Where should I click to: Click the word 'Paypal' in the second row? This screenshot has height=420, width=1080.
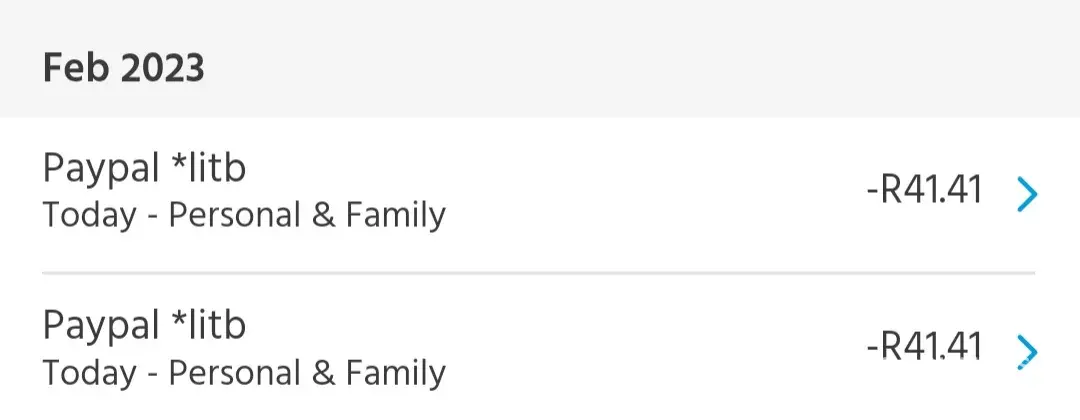coord(101,326)
